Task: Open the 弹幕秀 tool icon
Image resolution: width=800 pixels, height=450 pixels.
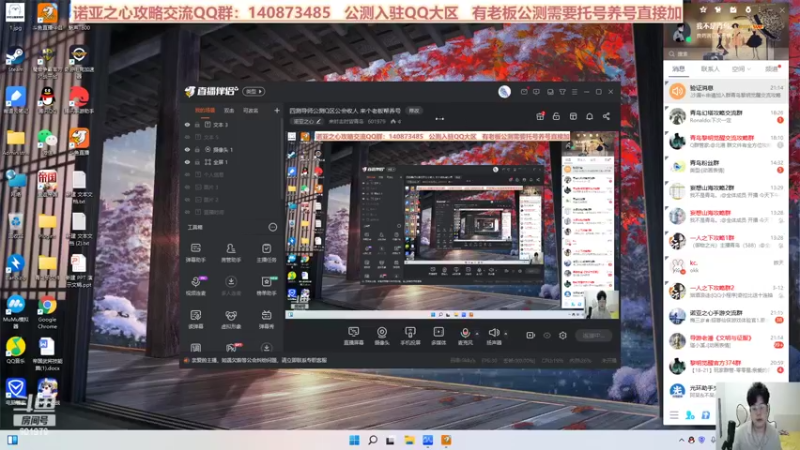Action: [x=266, y=319]
